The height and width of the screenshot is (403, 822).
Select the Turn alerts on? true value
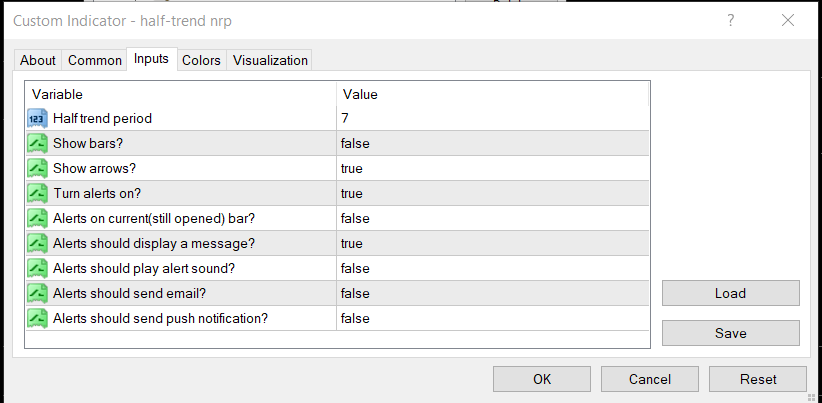(352, 194)
